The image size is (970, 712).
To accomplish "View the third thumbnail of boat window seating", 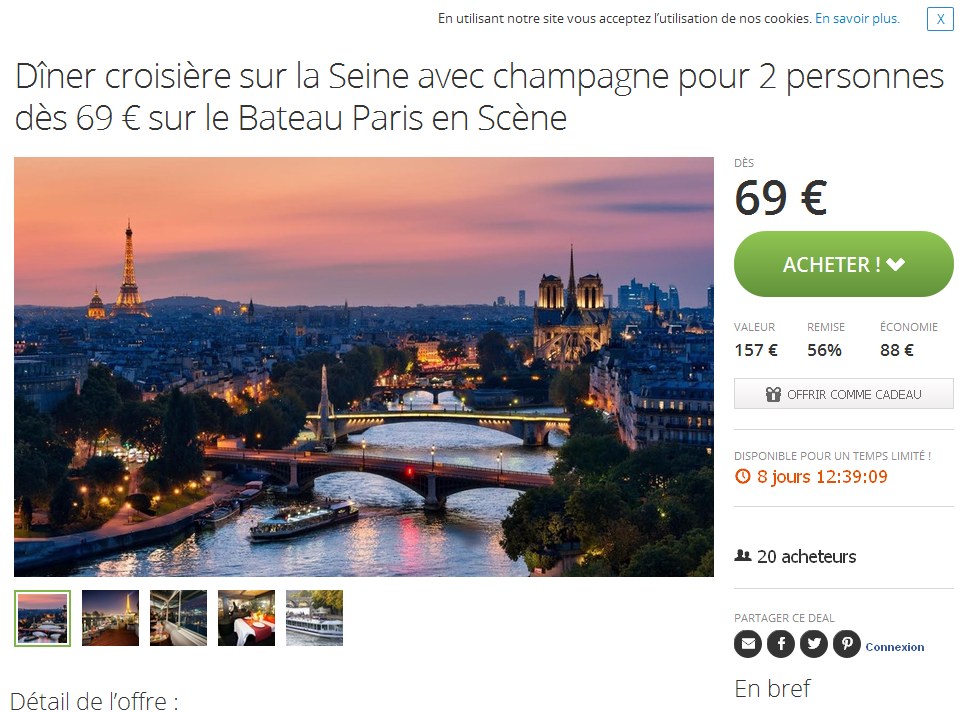I will point(178,618).
